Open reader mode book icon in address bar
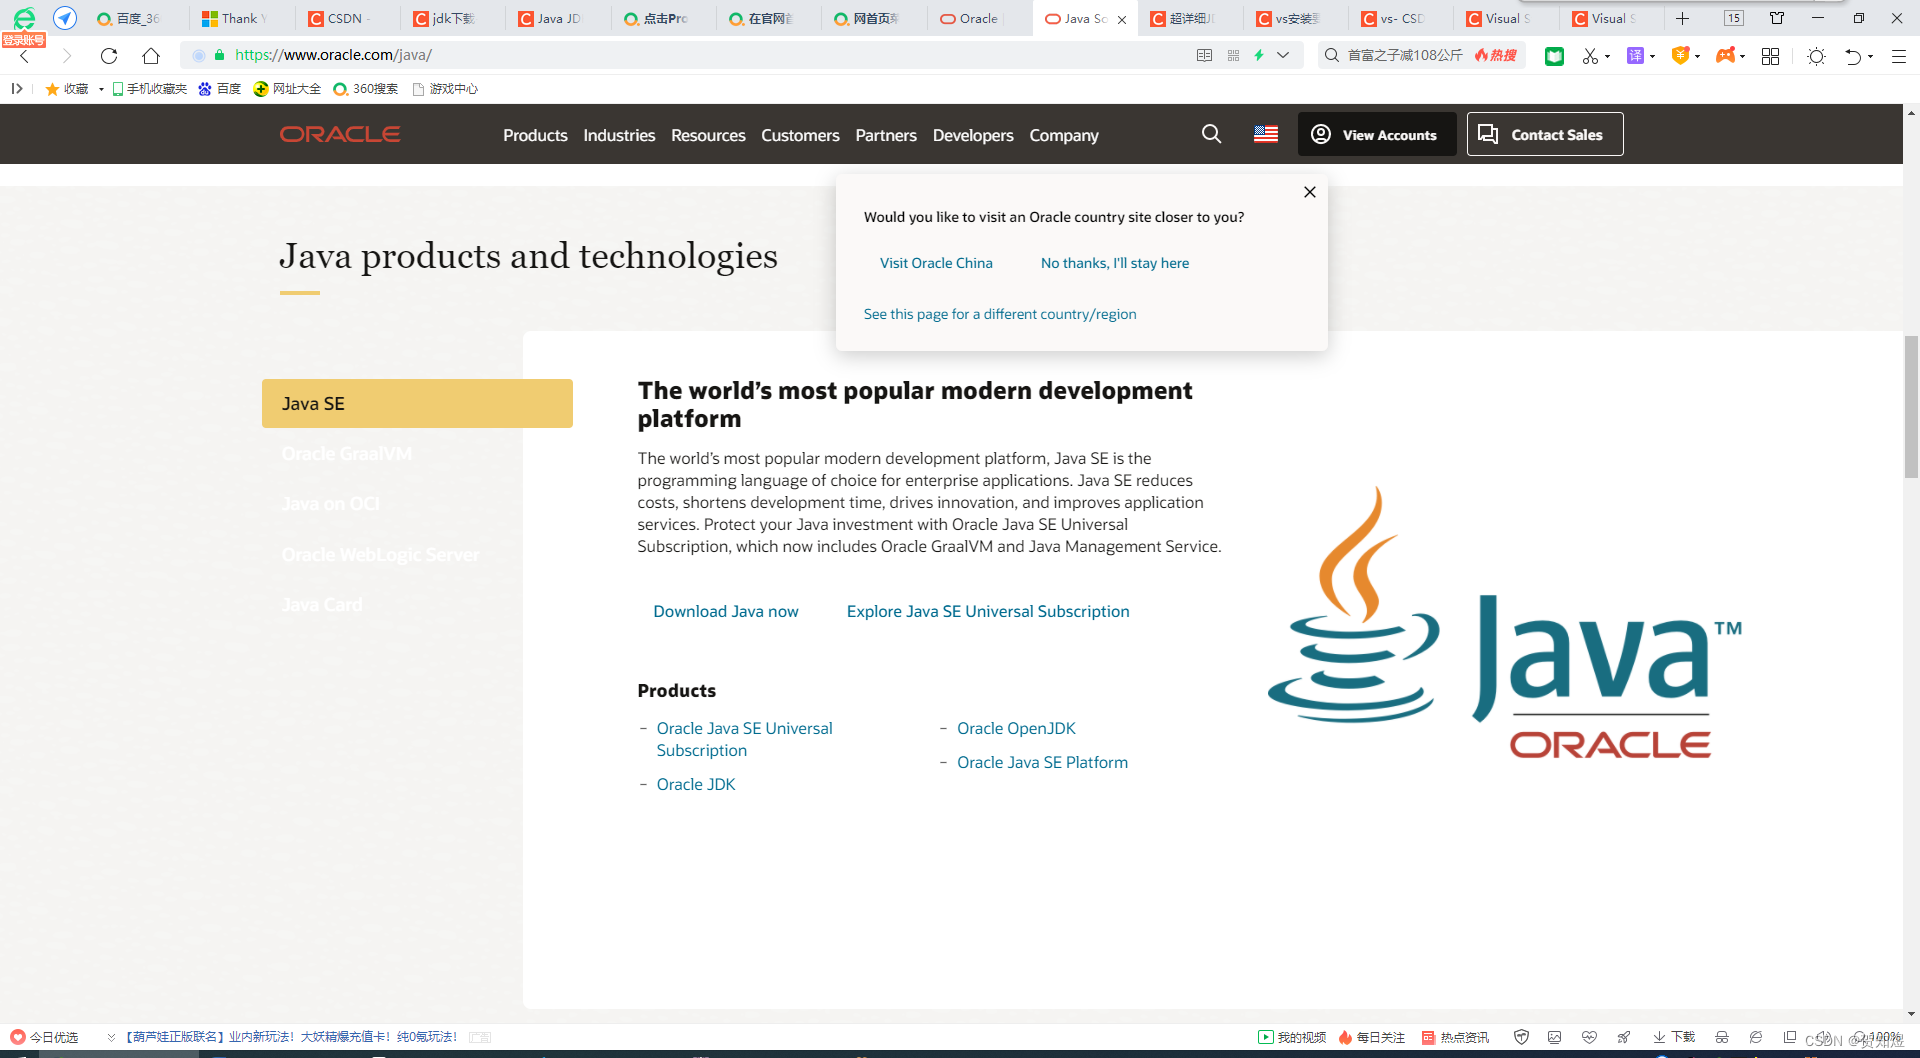Image resolution: width=1920 pixels, height=1058 pixels. (1204, 55)
